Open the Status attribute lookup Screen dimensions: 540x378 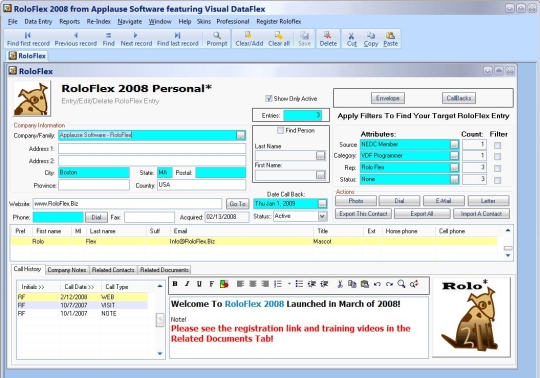455,179
